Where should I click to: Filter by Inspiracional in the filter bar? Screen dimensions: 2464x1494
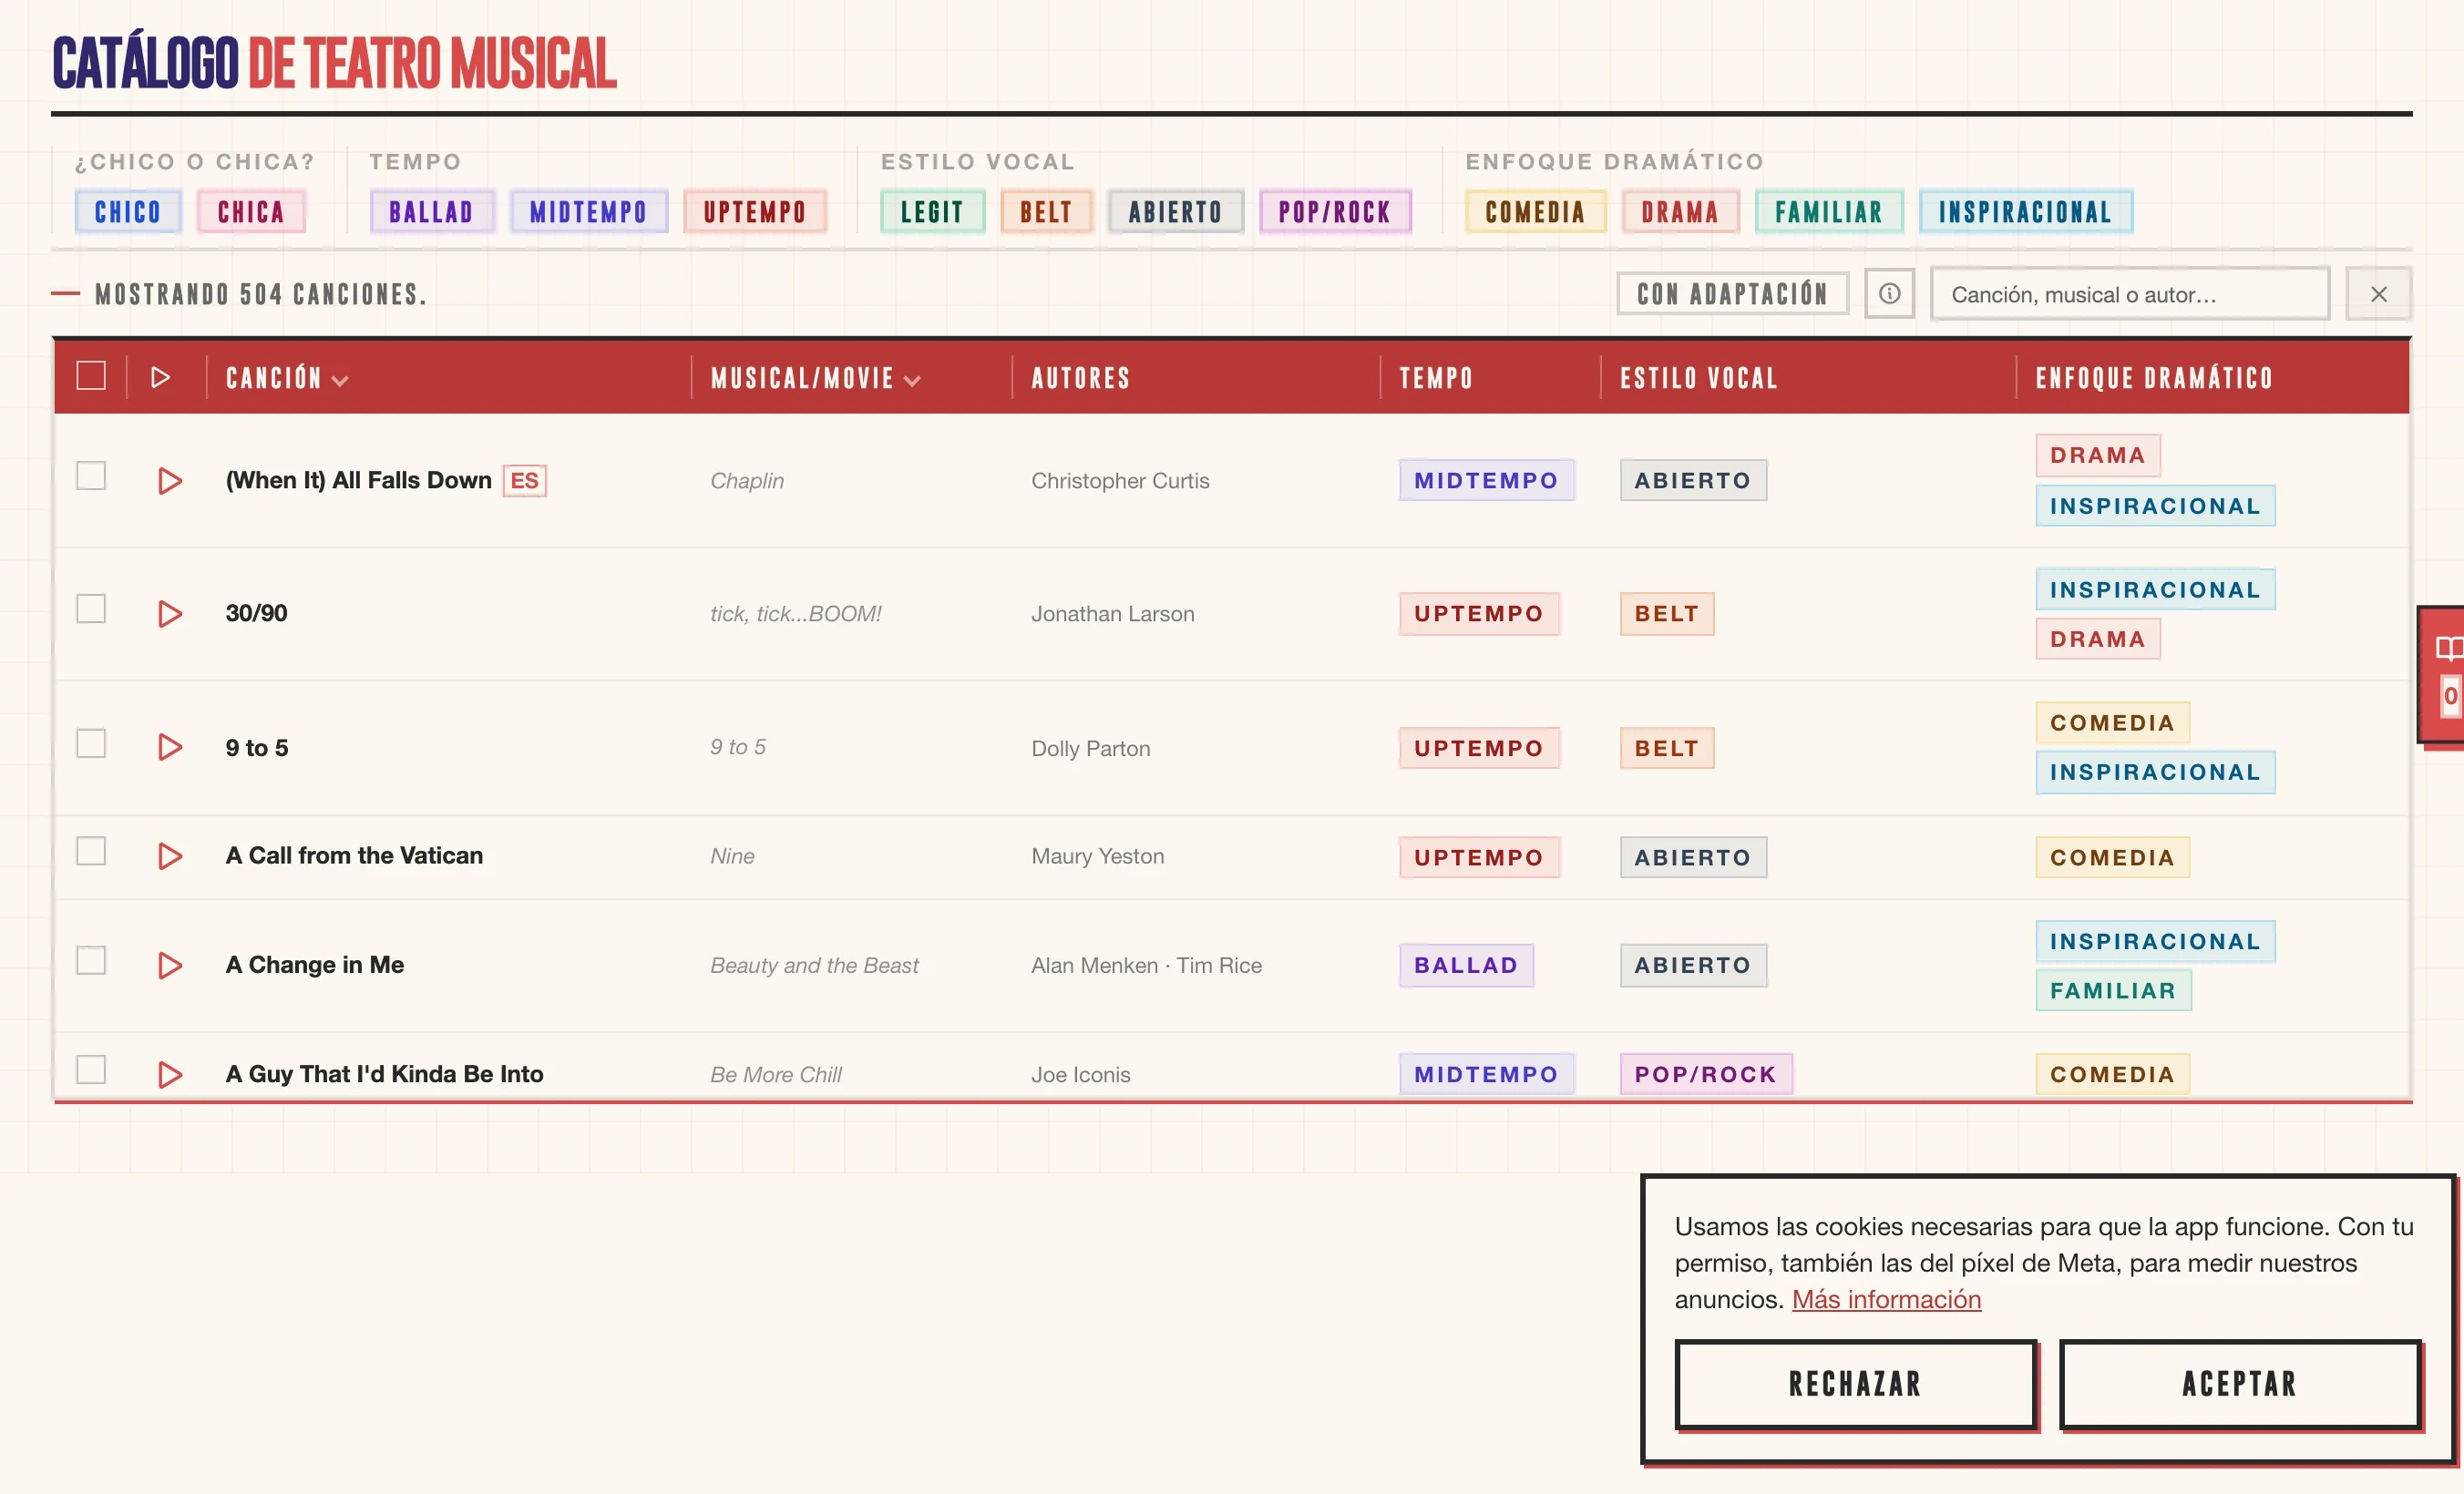coord(2026,212)
